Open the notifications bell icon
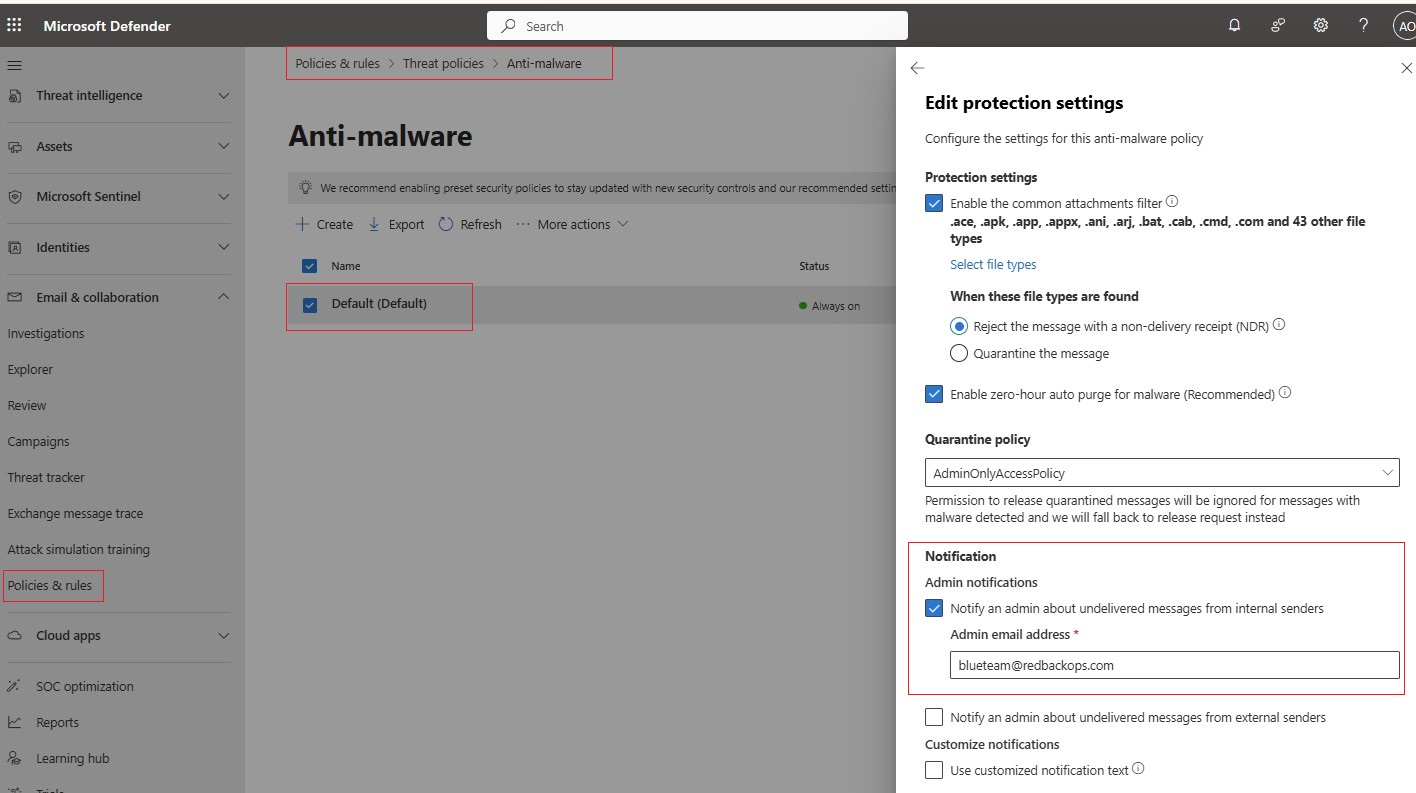The width and height of the screenshot is (1416, 793). pyautogui.click(x=1235, y=26)
